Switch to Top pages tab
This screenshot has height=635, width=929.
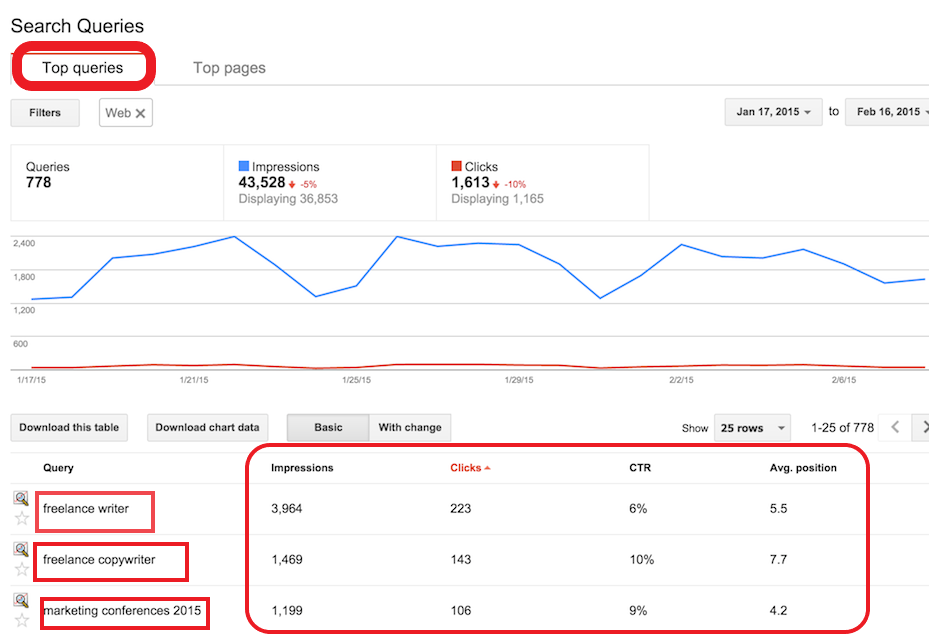pos(229,68)
